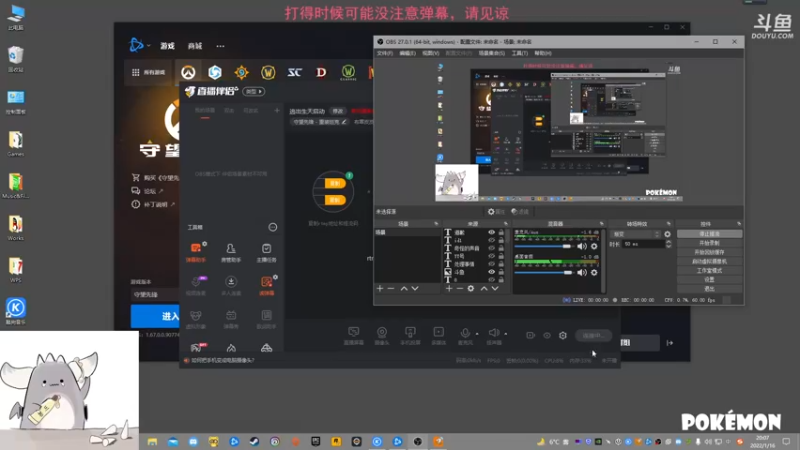
Task: Toggle lock on 斗鱼 source in OBS
Action: (501, 272)
